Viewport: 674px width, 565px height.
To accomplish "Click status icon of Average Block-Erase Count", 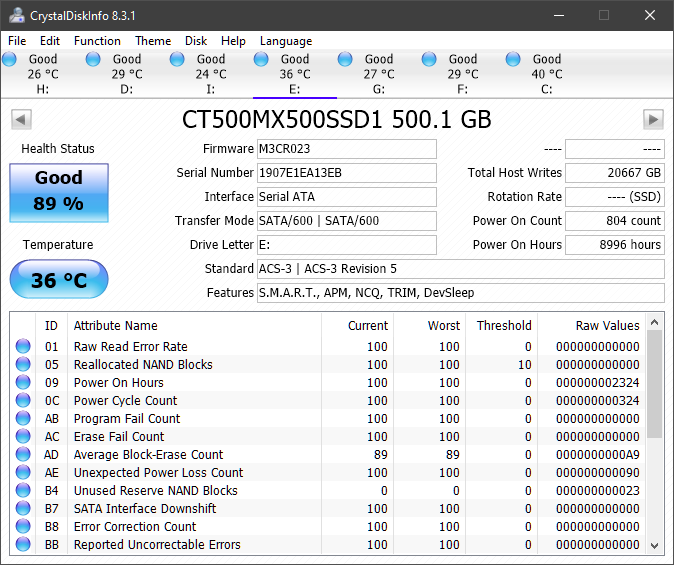I will [23, 454].
